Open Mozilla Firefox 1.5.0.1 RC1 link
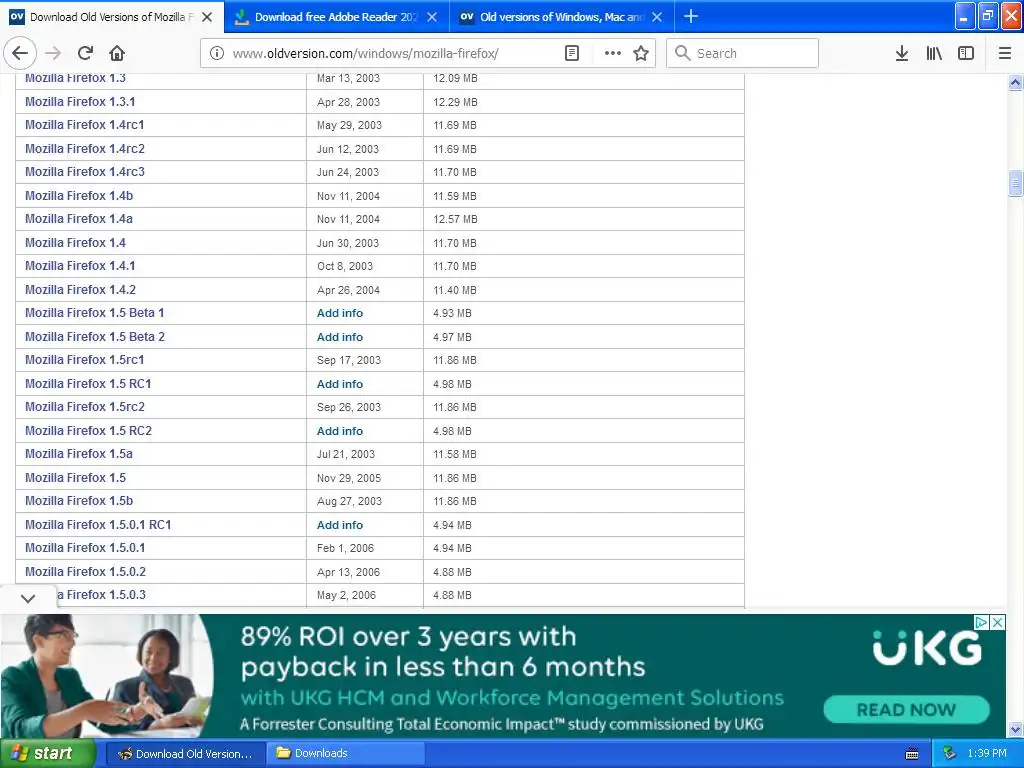This screenshot has width=1024, height=768. click(98, 525)
